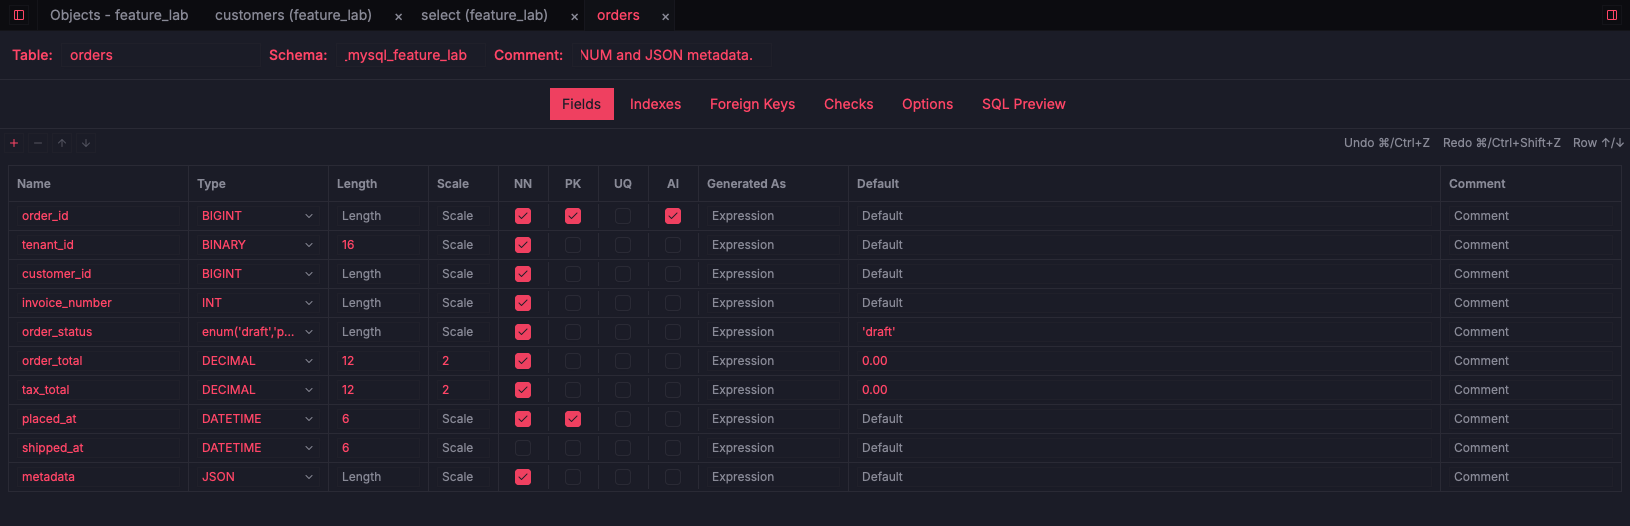Edit the 0.00 default for tax_total
Screen dimensions: 1630x526
click(x=1144, y=390)
